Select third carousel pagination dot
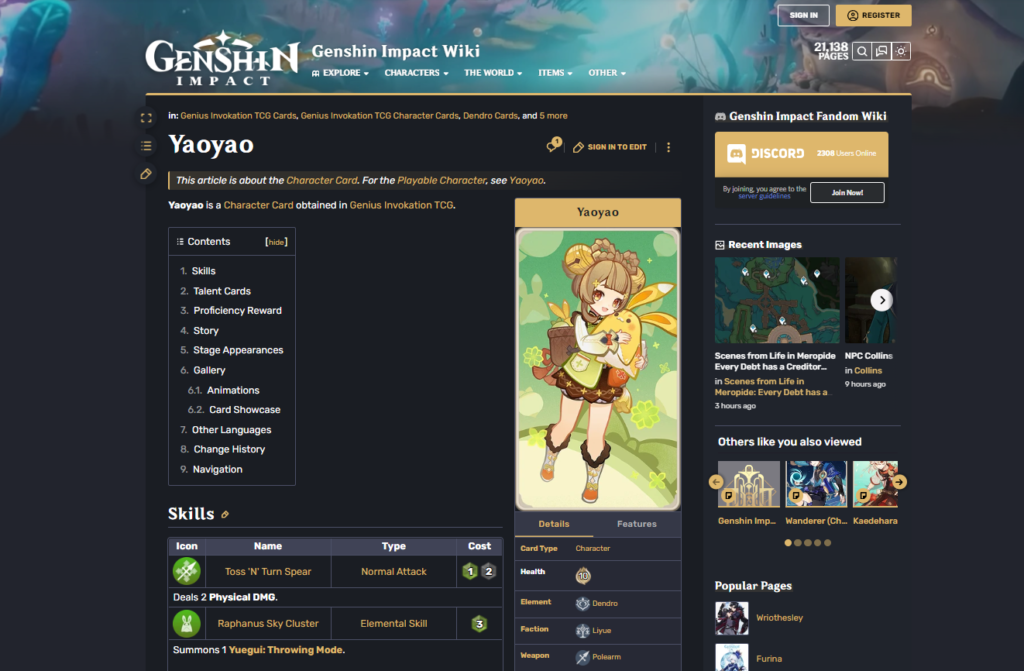This screenshot has width=1024, height=671. tap(808, 543)
